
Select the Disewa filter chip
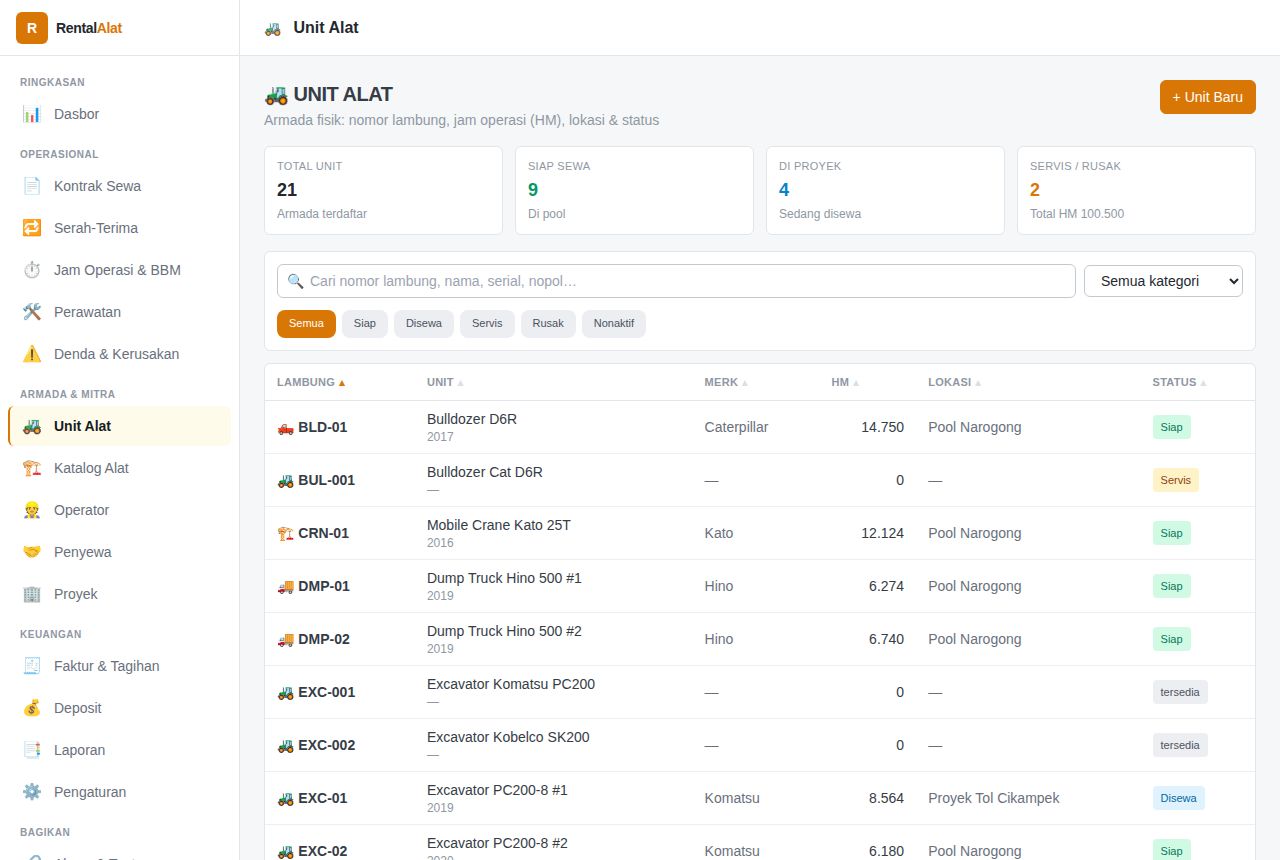pyautogui.click(x=424, y=324)
